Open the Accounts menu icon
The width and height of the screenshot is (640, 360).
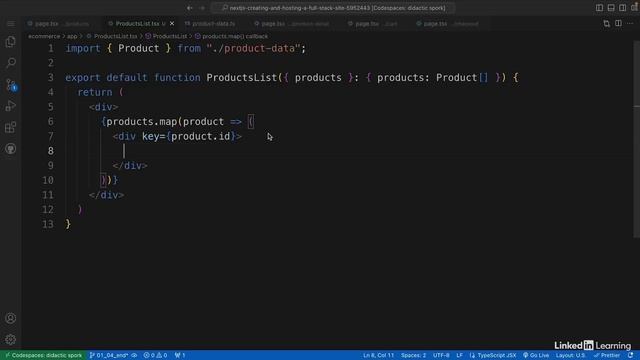coord(11,318)
